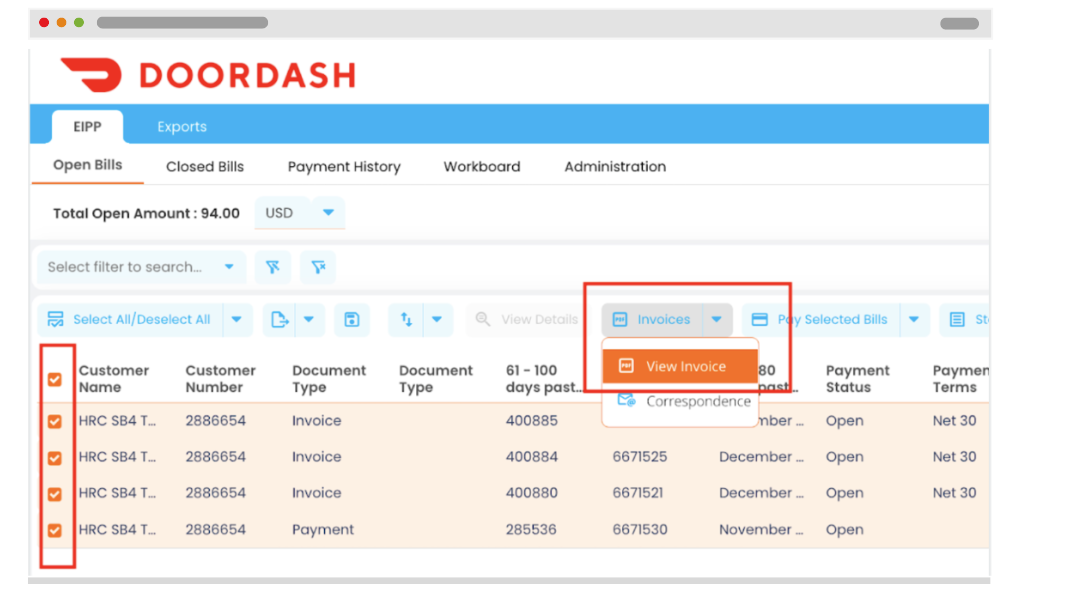Switch to the Closed Bills tab
The width and height of the screenshot is (1080, 600).
click(x=204, y=166)
